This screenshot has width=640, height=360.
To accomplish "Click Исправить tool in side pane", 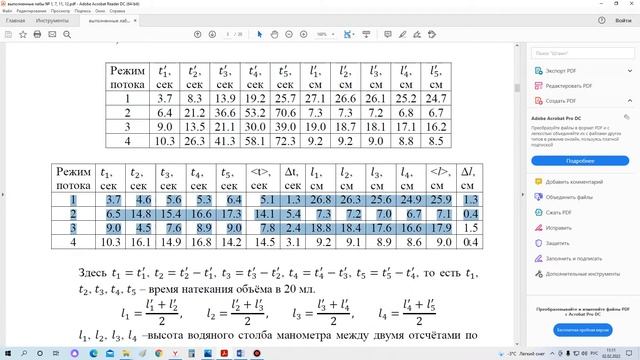I will tap(558, 228).
